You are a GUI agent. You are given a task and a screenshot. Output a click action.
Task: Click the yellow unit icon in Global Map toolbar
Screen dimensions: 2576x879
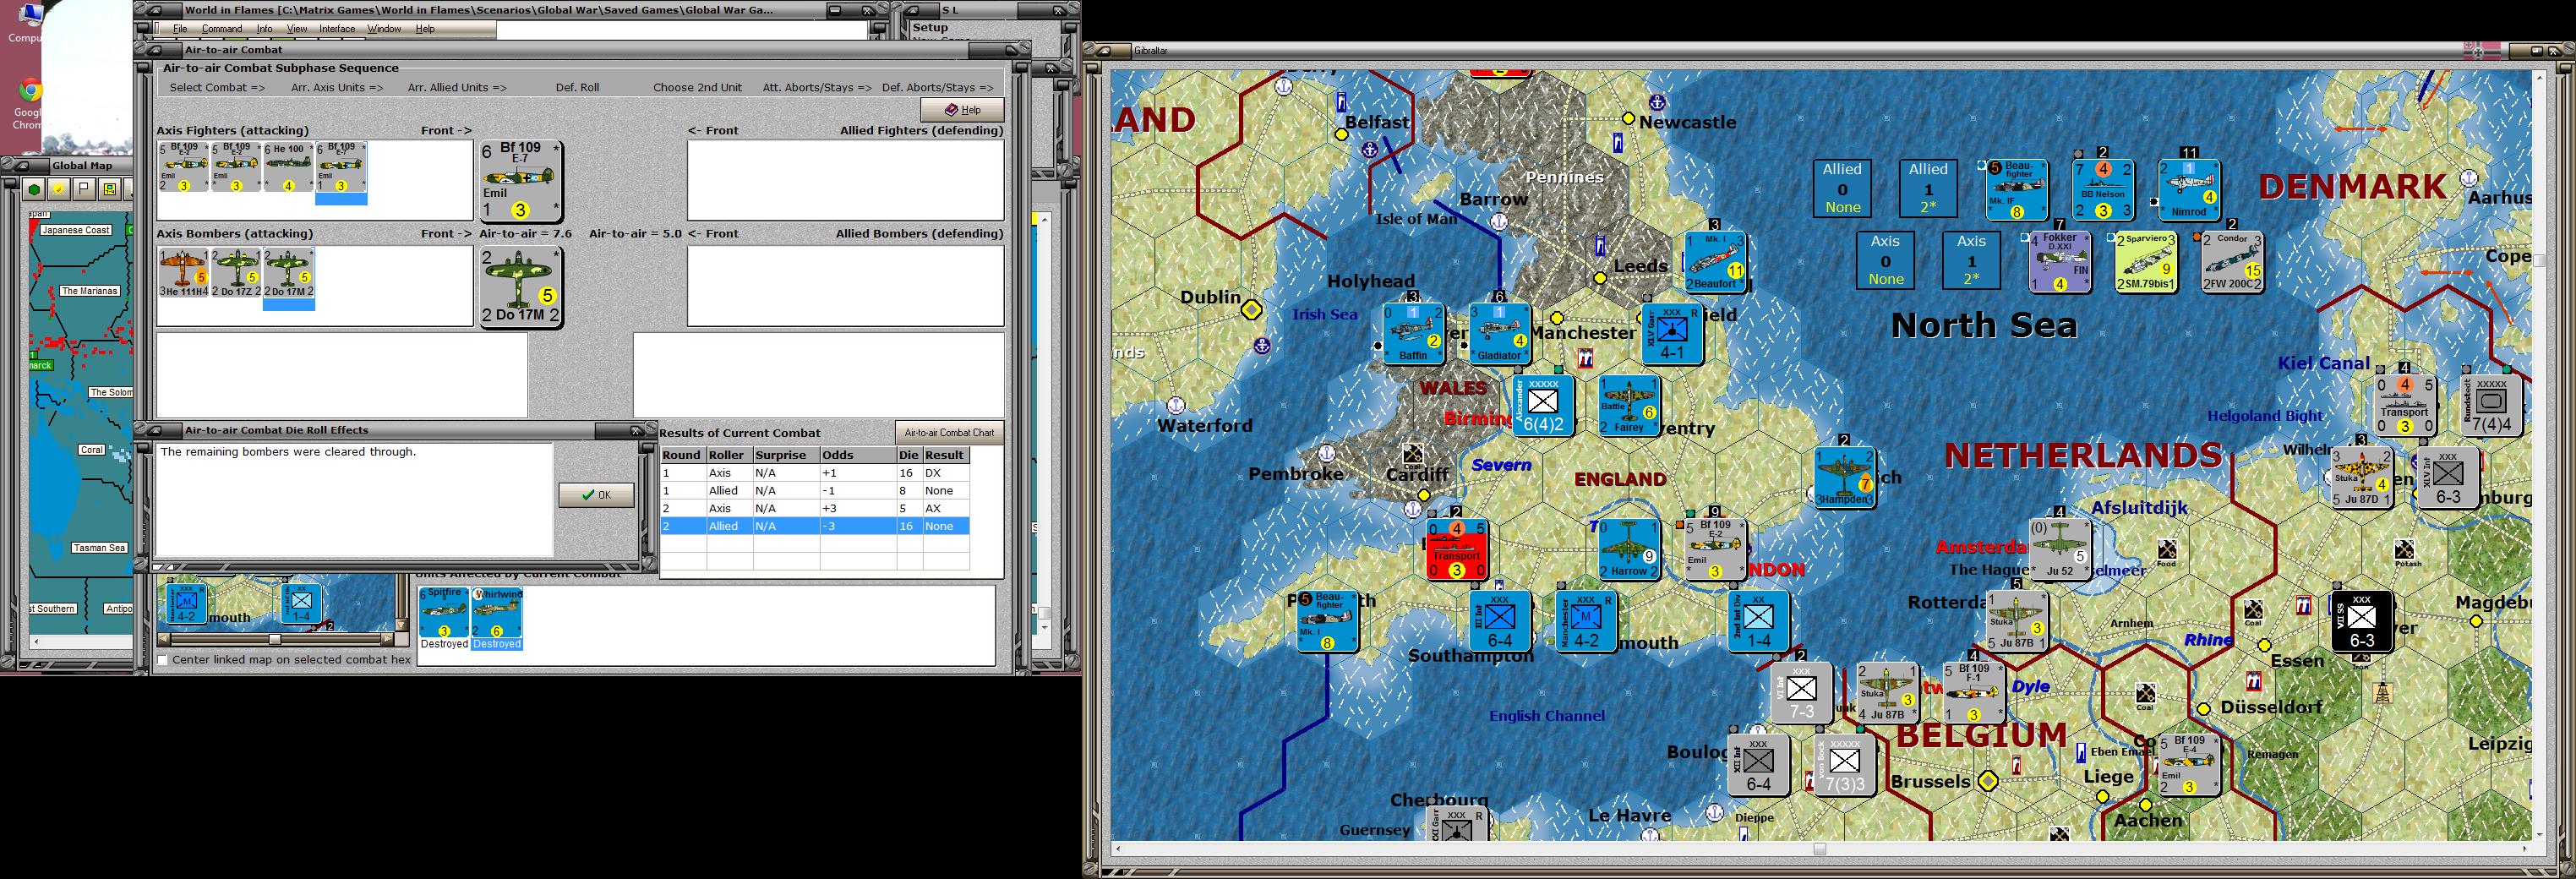click(x=109, y=190)
